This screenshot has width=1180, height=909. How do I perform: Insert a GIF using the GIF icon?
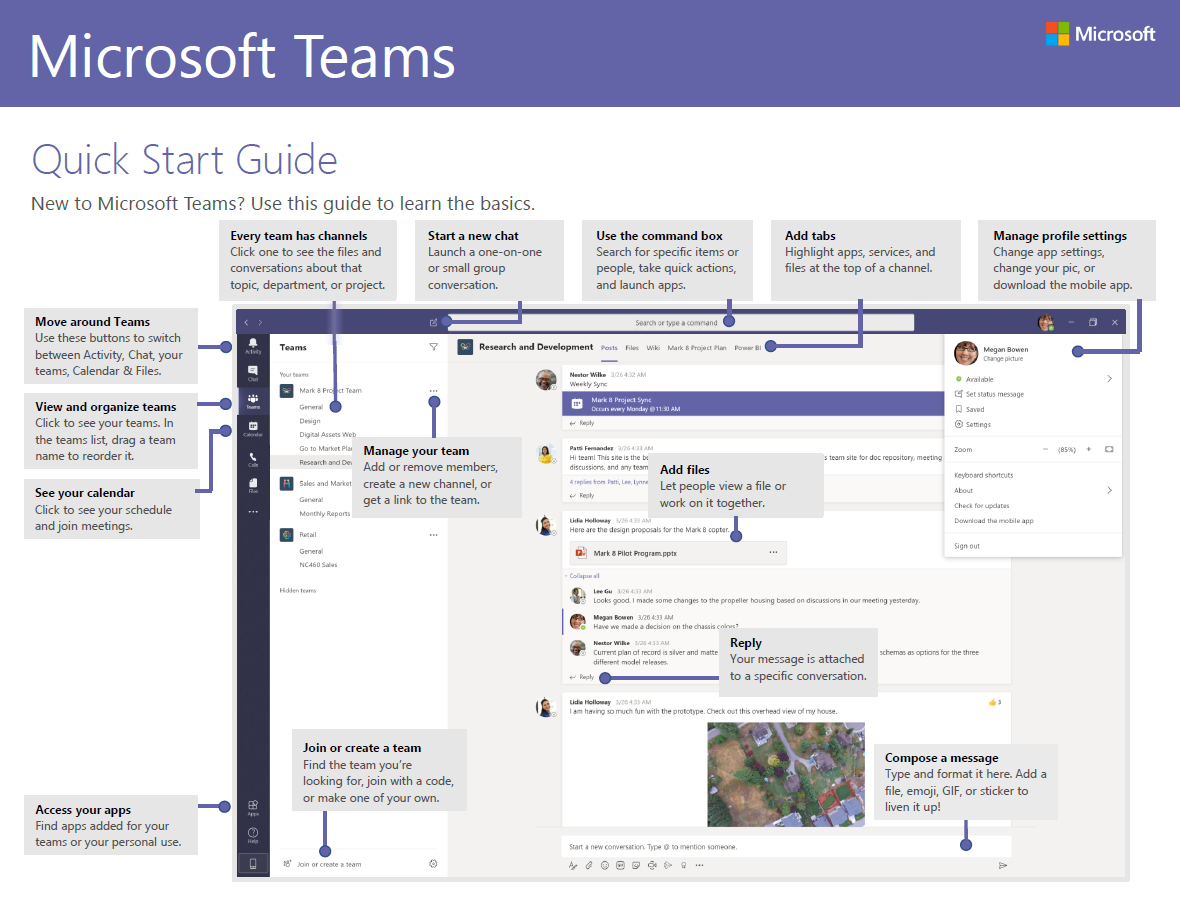621,865
